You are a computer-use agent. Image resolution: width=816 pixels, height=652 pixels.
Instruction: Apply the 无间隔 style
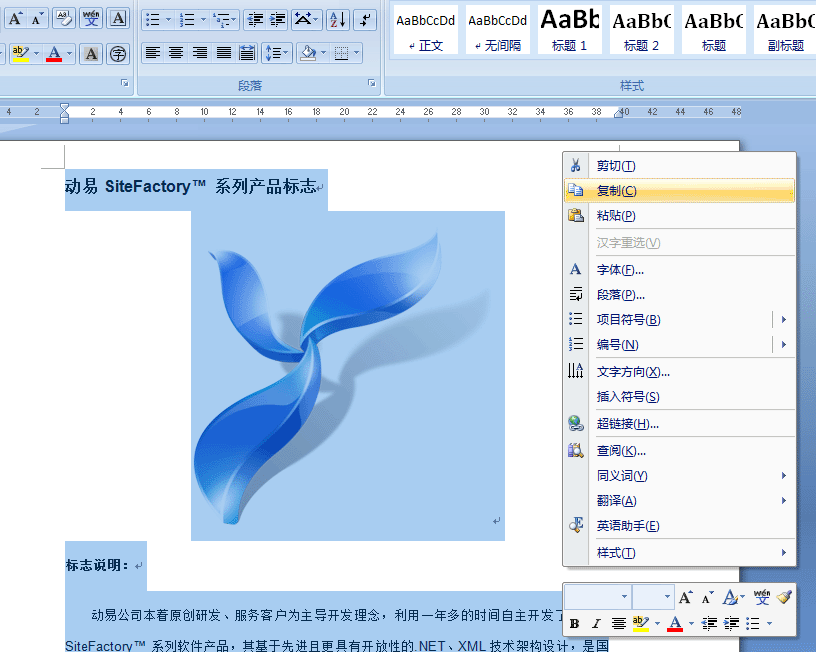click(497, 30)
